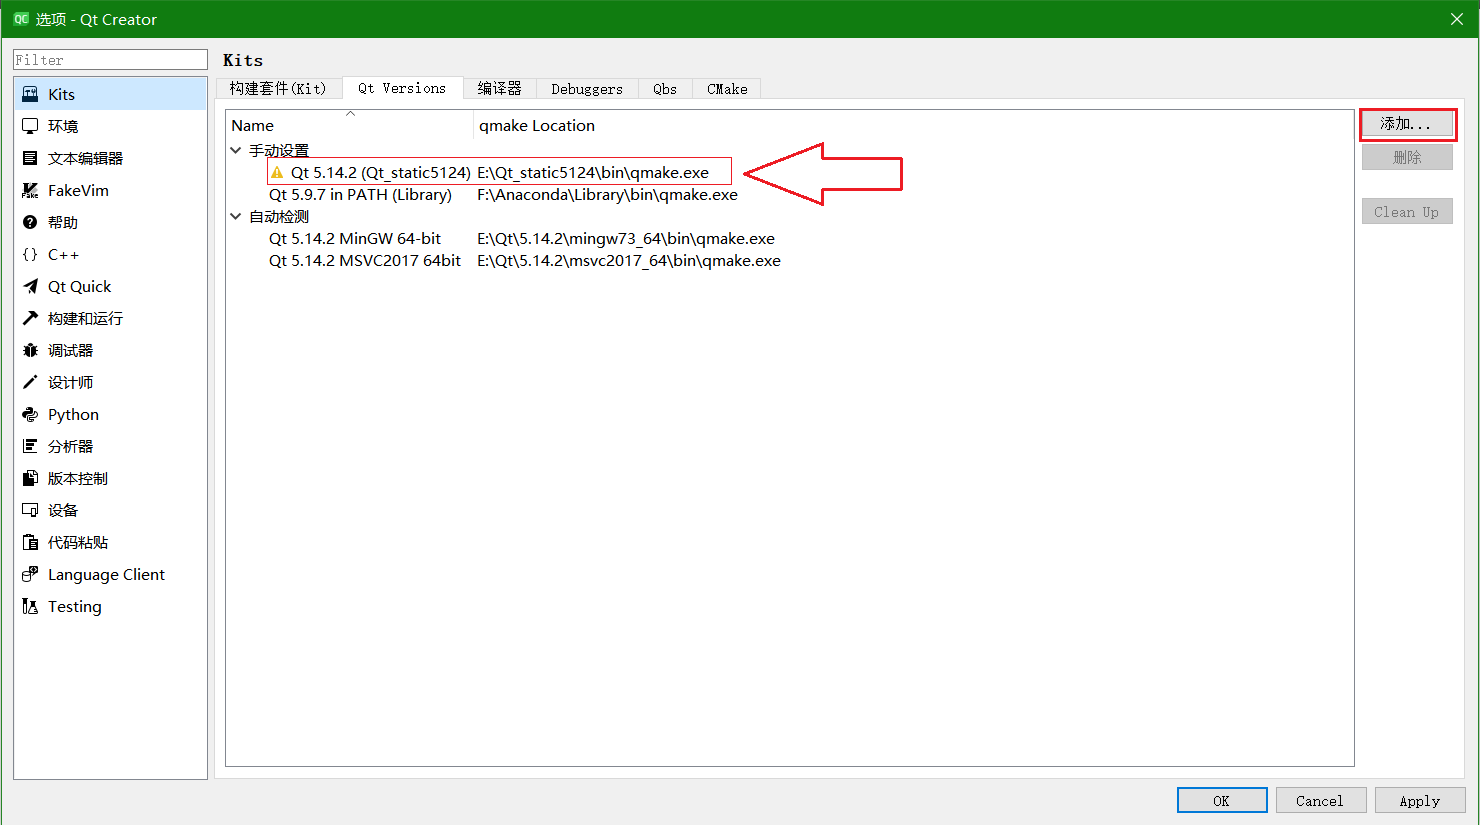Open the Debuggers tab
This screenshot has width=1480, height=825.
point(587,88)
